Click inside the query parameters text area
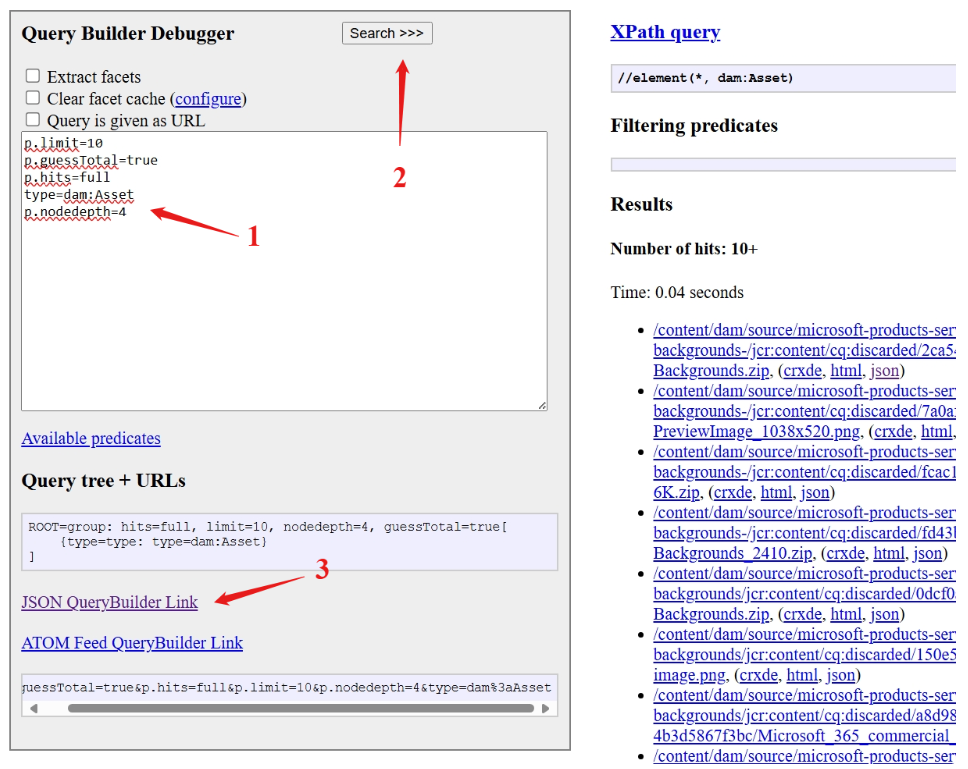This screenshot has width=968, height=769. 284,270
